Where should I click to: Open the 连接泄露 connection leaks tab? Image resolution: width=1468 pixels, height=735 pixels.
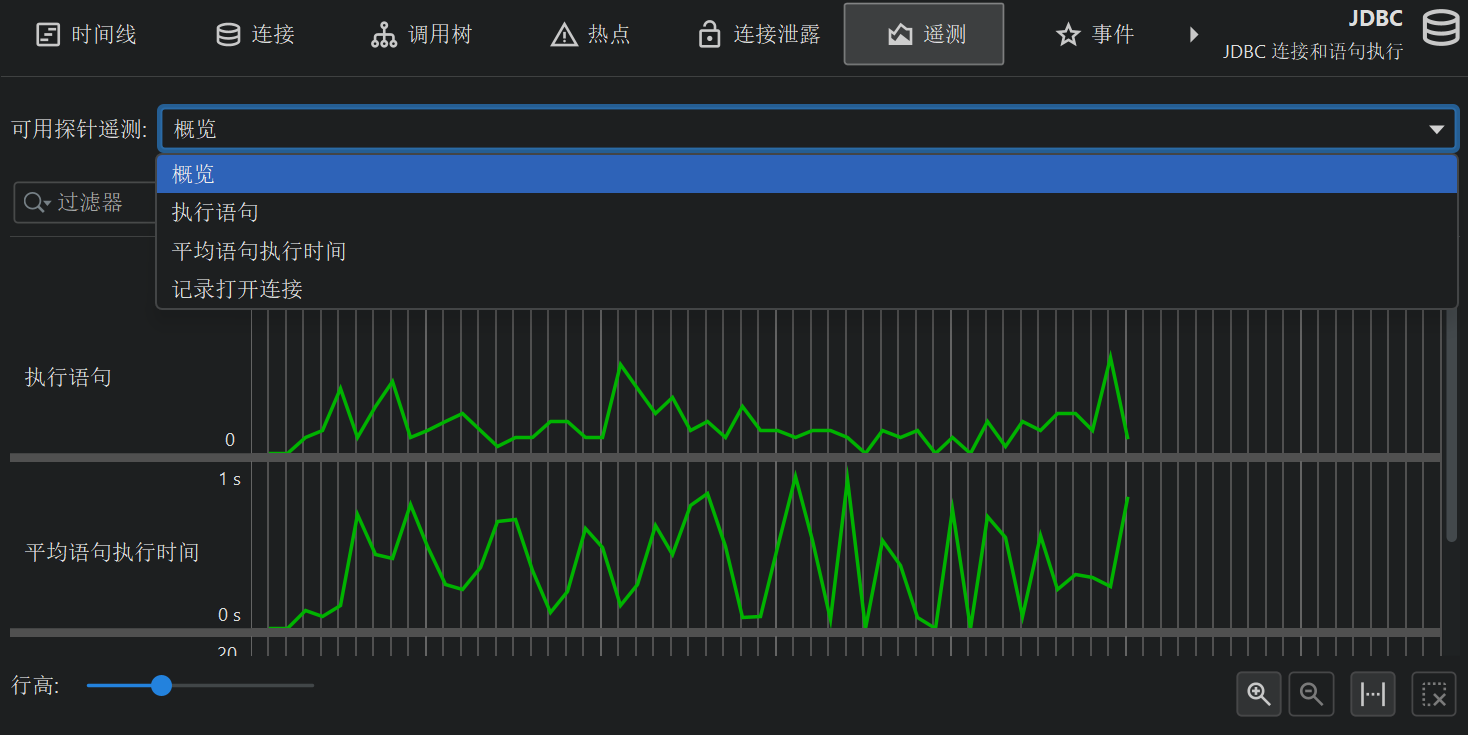[x=759, y=35]
